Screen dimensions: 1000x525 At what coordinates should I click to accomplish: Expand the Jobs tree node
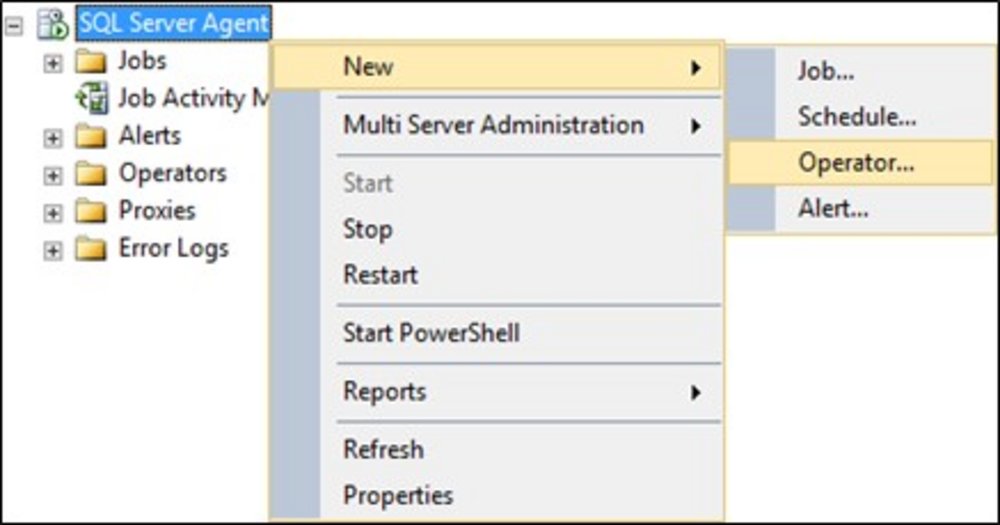[x=53, y=62]
